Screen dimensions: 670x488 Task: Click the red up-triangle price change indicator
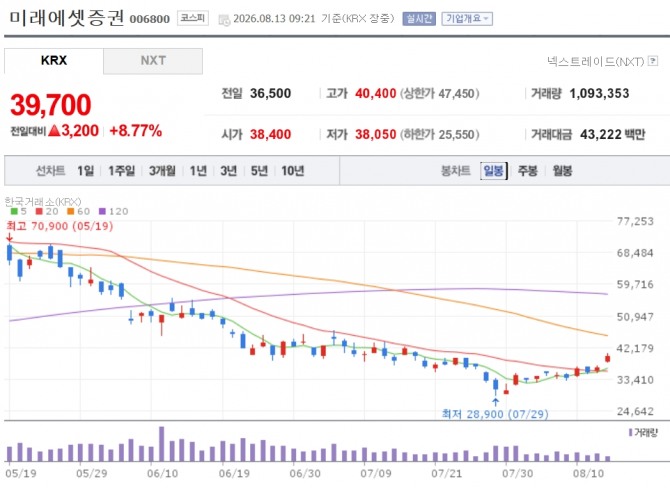(x=54, y=130)
